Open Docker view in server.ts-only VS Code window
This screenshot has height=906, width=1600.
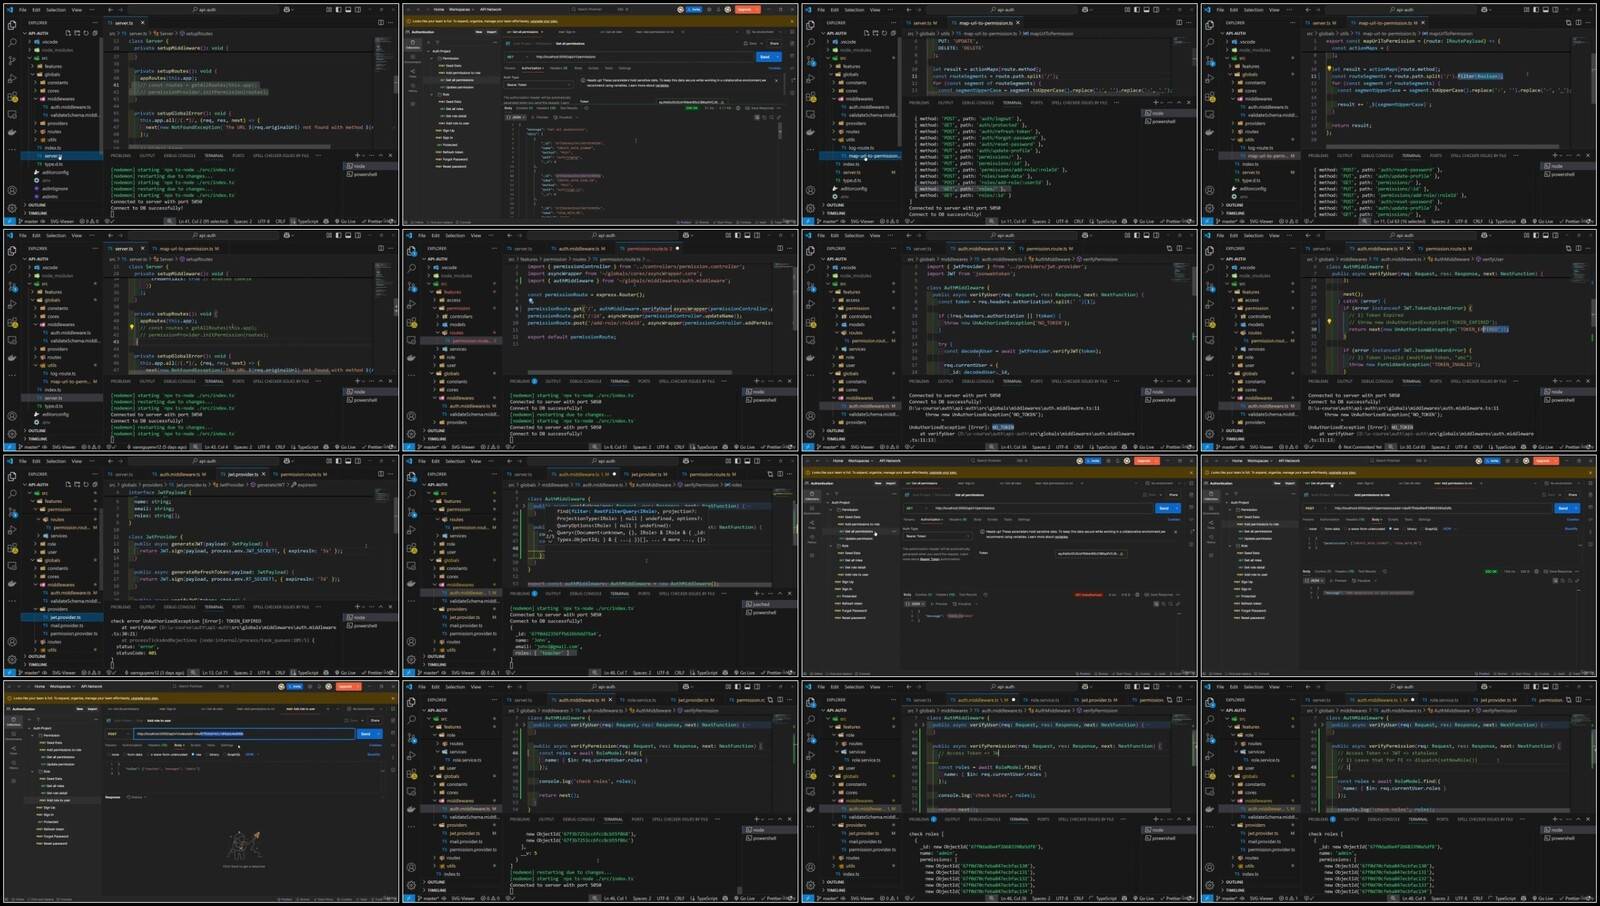coord(12,131)
